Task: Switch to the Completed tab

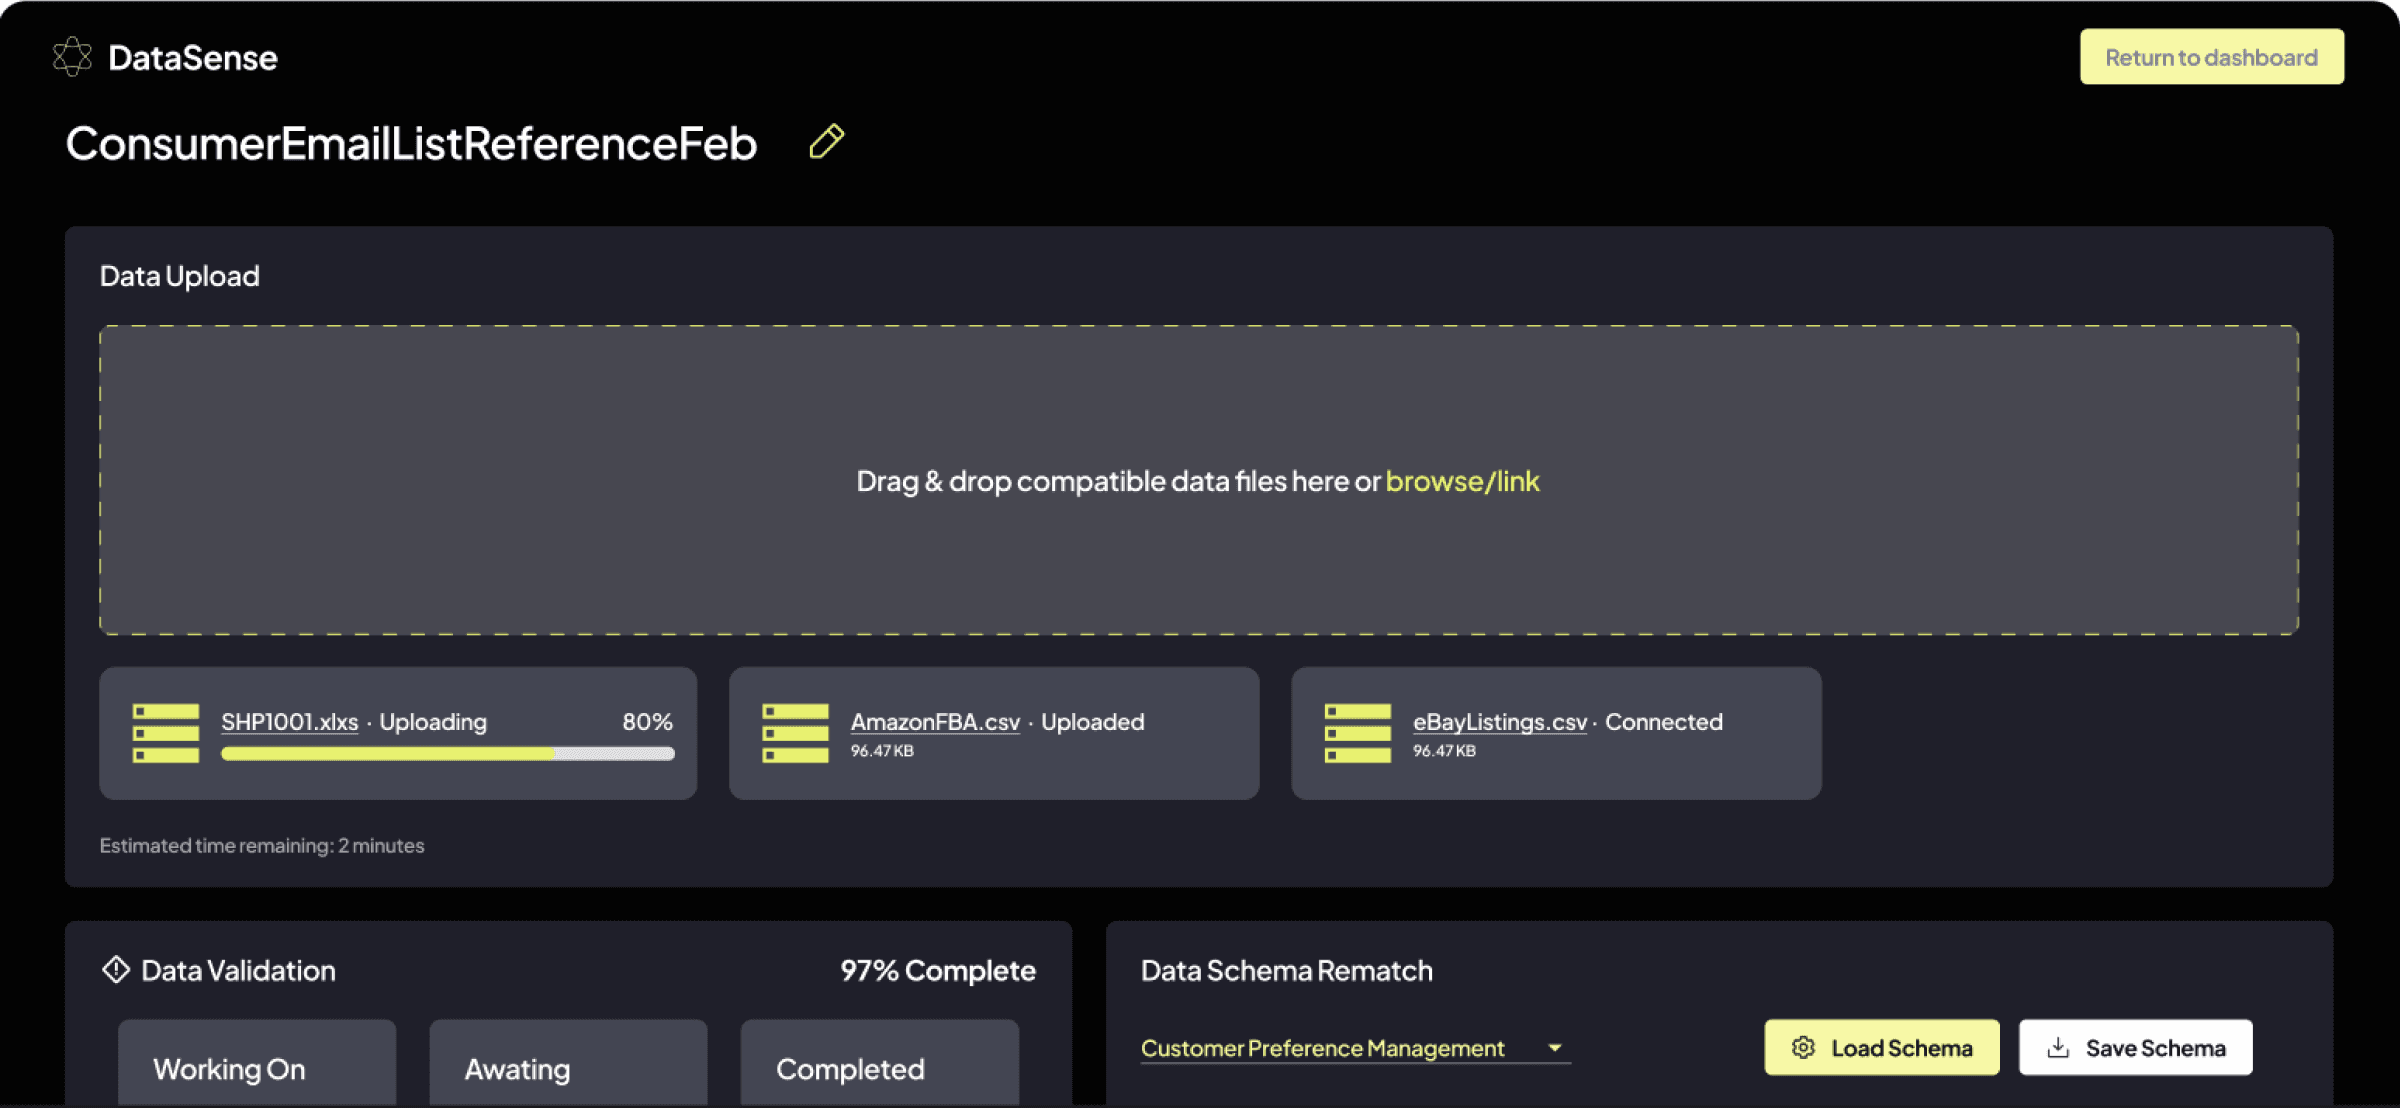Action: pyautogui.click(x=879, y=1063)
